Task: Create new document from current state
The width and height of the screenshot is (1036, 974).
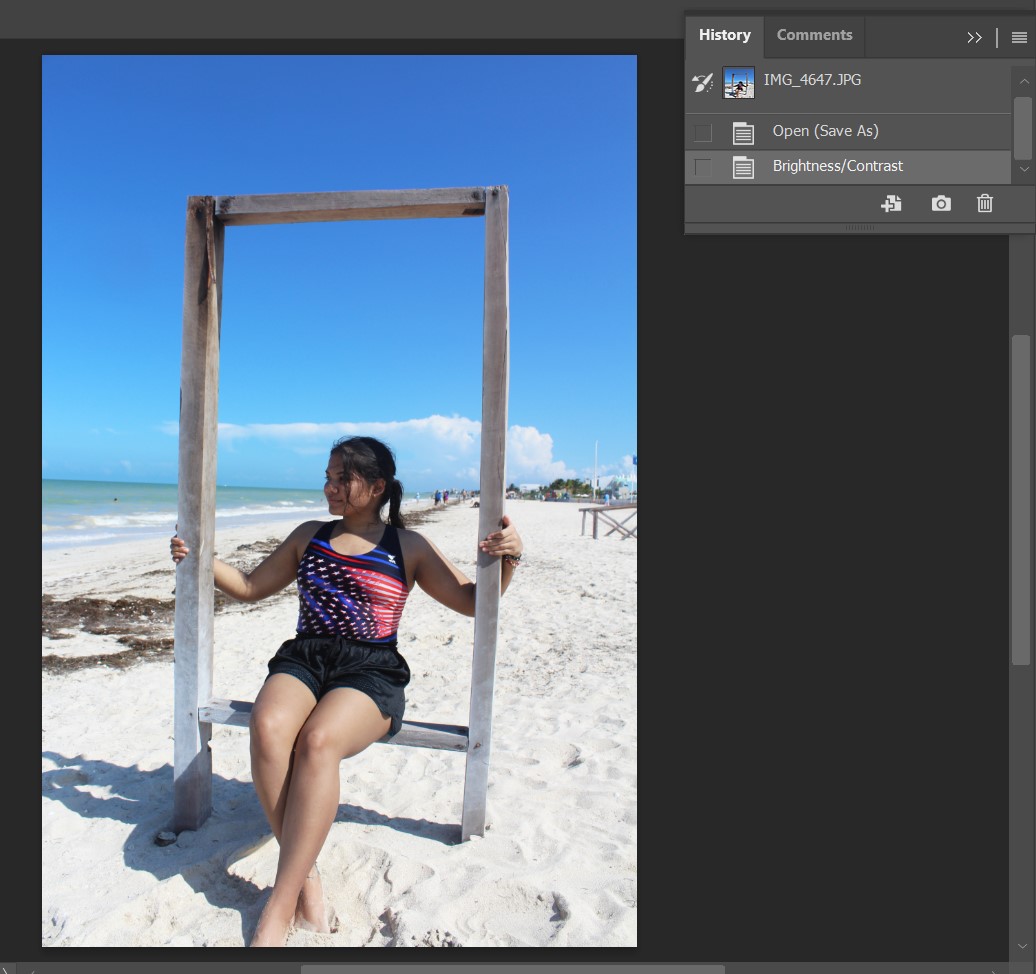Action: [891, 204]
